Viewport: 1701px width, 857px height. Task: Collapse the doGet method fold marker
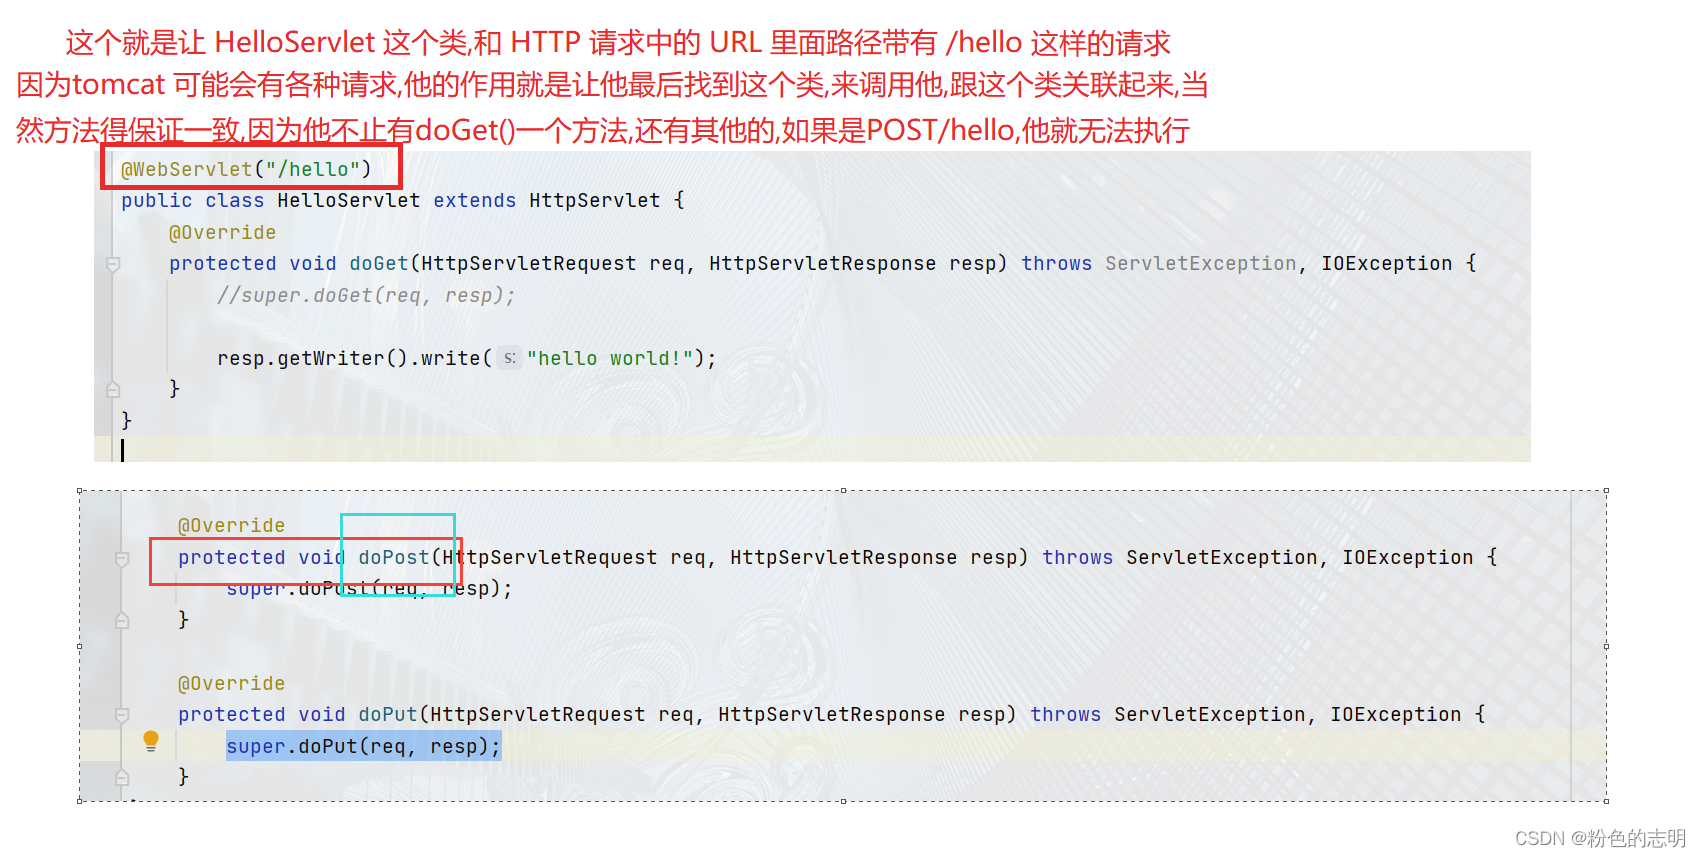tap(113, 264)
